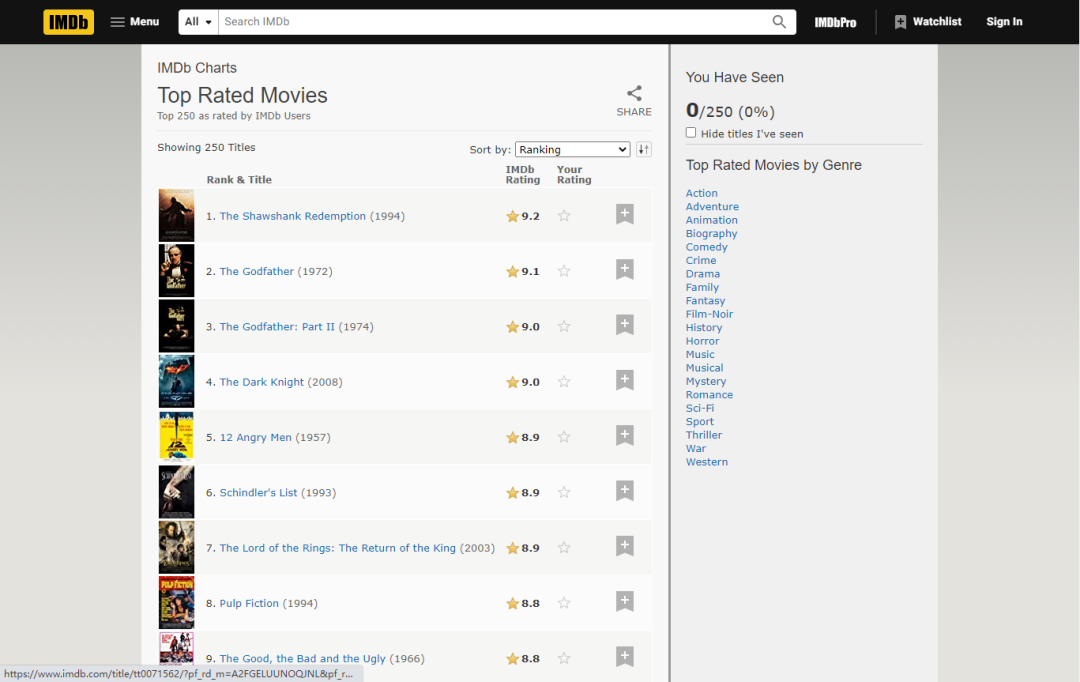The width and height of the screenshot is (1080, 682).
Task: Add The Godfather (1972) to watchlist
Action: (625, 269)
